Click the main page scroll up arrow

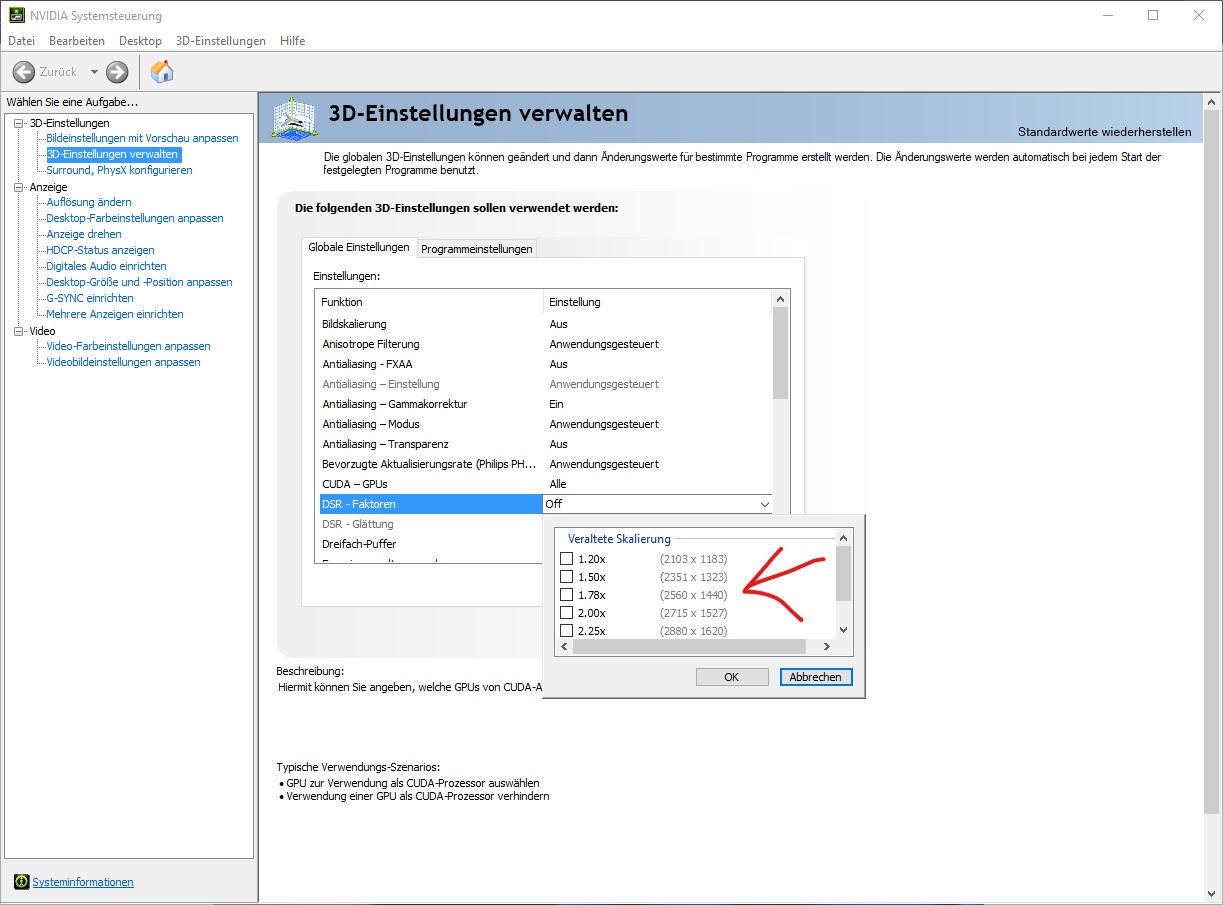click(1212, 101)
